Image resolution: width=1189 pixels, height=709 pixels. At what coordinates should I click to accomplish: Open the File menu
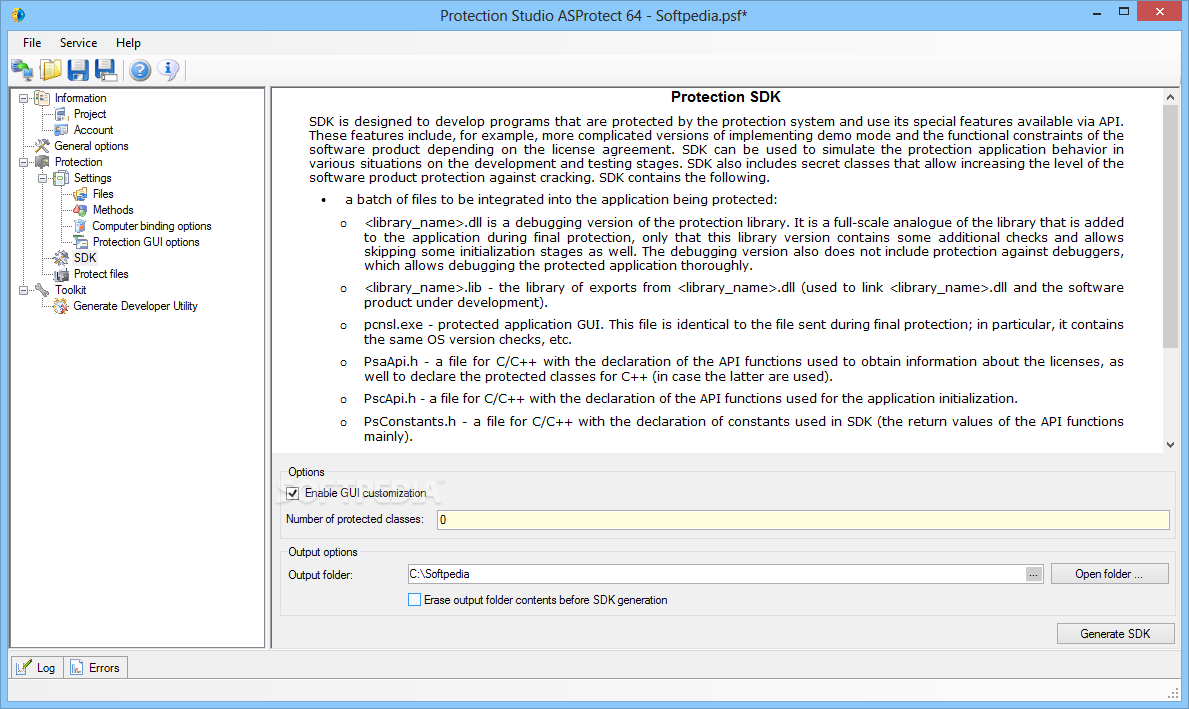click(32, 42)
